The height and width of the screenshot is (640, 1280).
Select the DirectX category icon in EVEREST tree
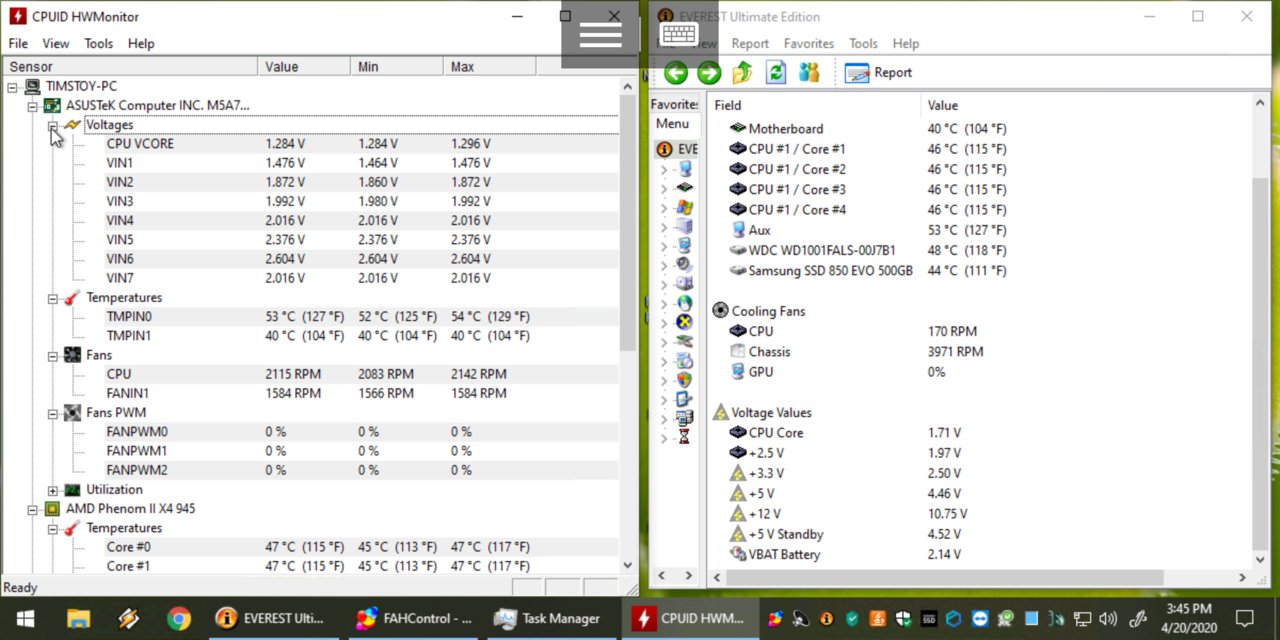(x=684, y=322)
